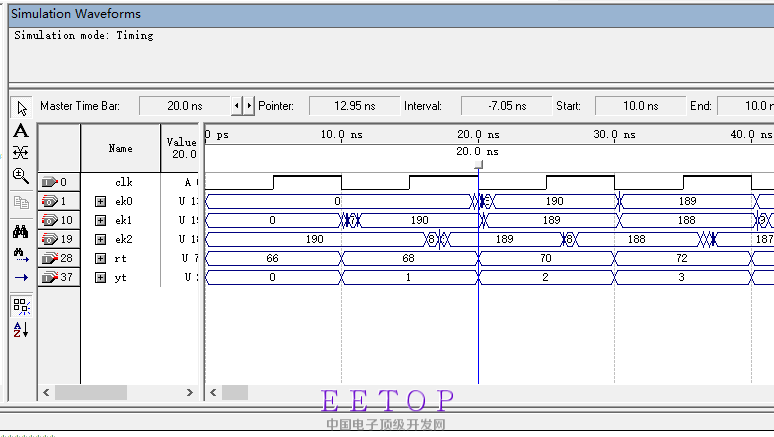Expand the ek2 bus
This screenshot has width=774, height=437.
pyautogui.click(x=100, y=239)
